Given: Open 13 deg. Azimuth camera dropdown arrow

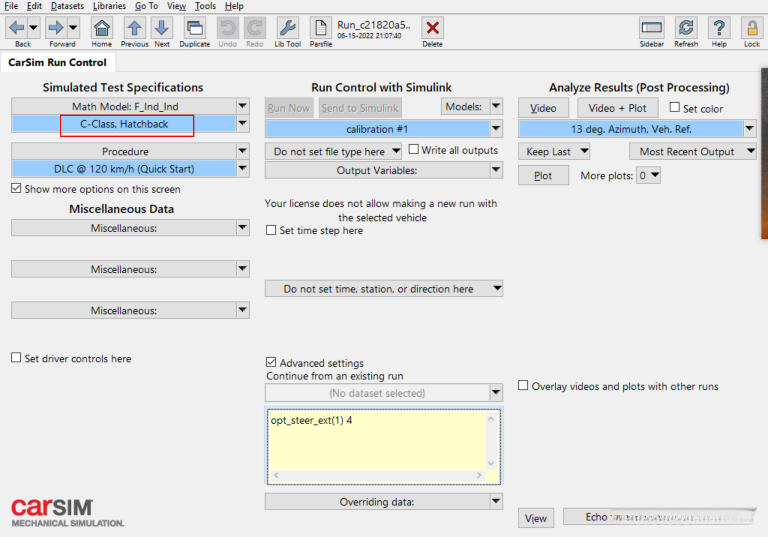Looking at the screenshot, I should (x=750, y=129).
